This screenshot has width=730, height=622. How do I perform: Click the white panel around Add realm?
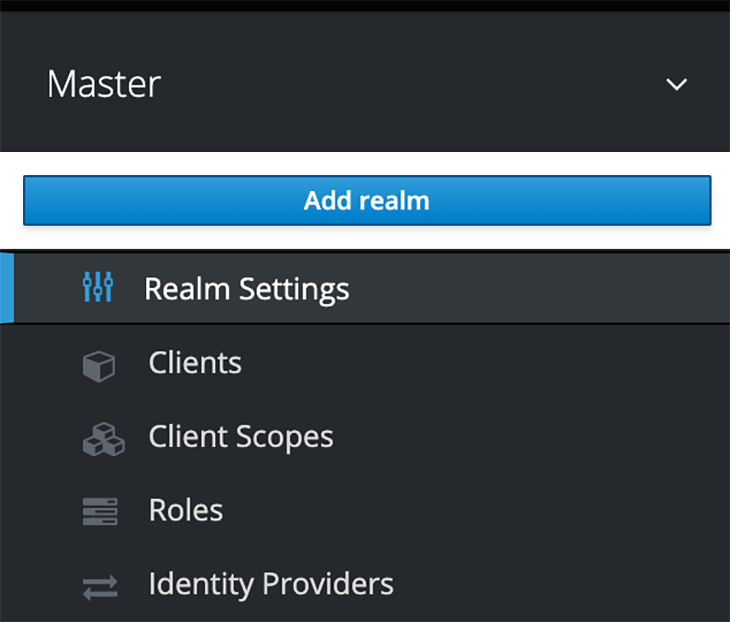(x=365, y=237)
